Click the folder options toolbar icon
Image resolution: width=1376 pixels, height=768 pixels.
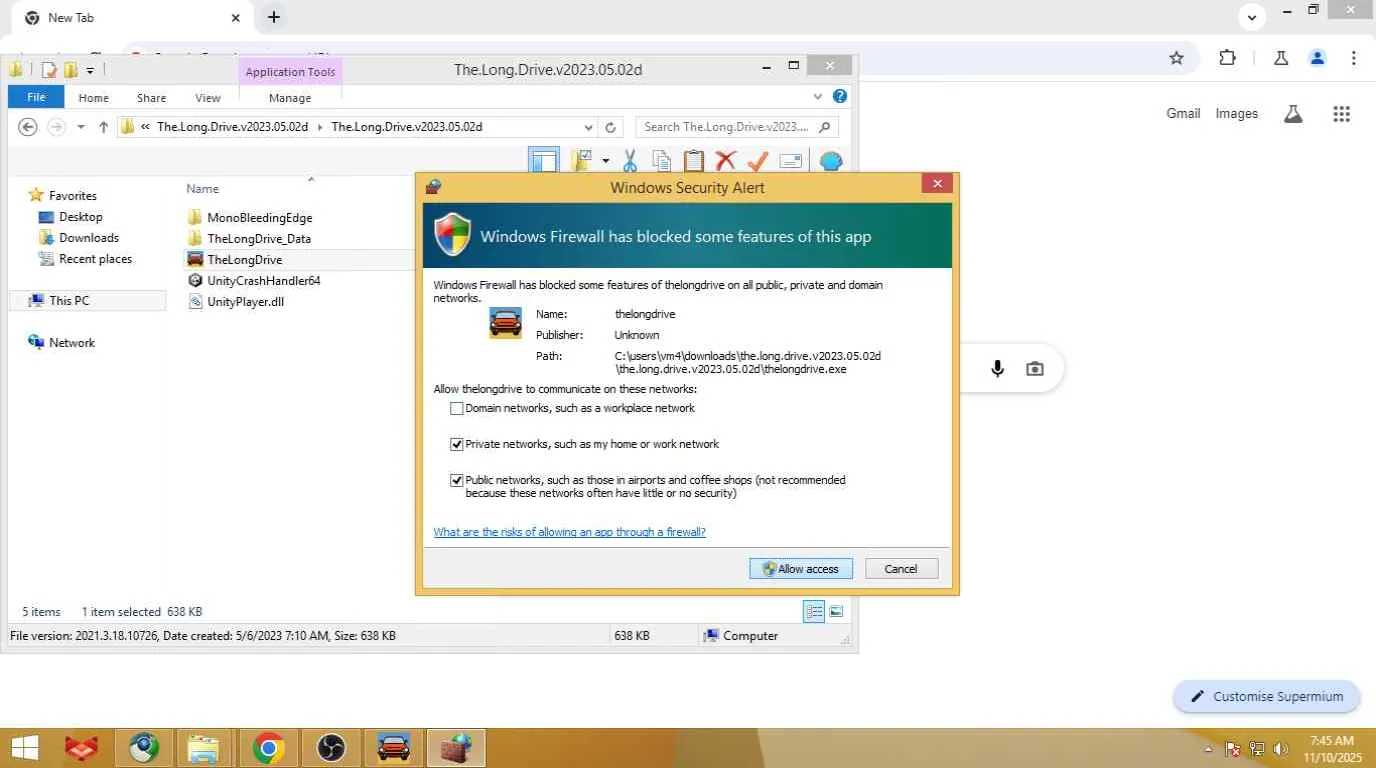(x=582, y=160)
